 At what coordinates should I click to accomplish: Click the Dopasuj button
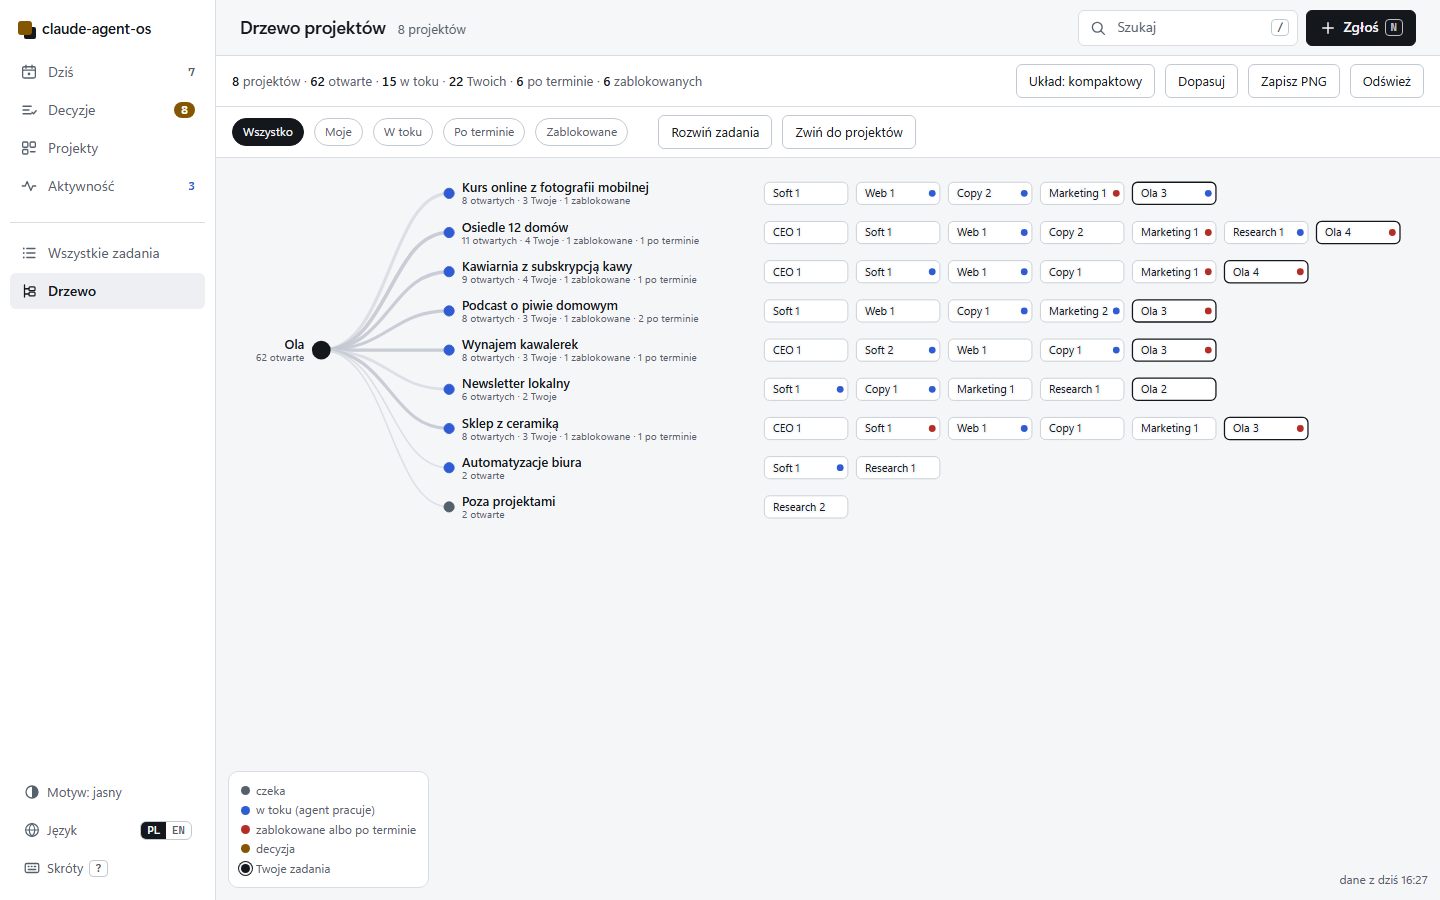point(1201,81)
